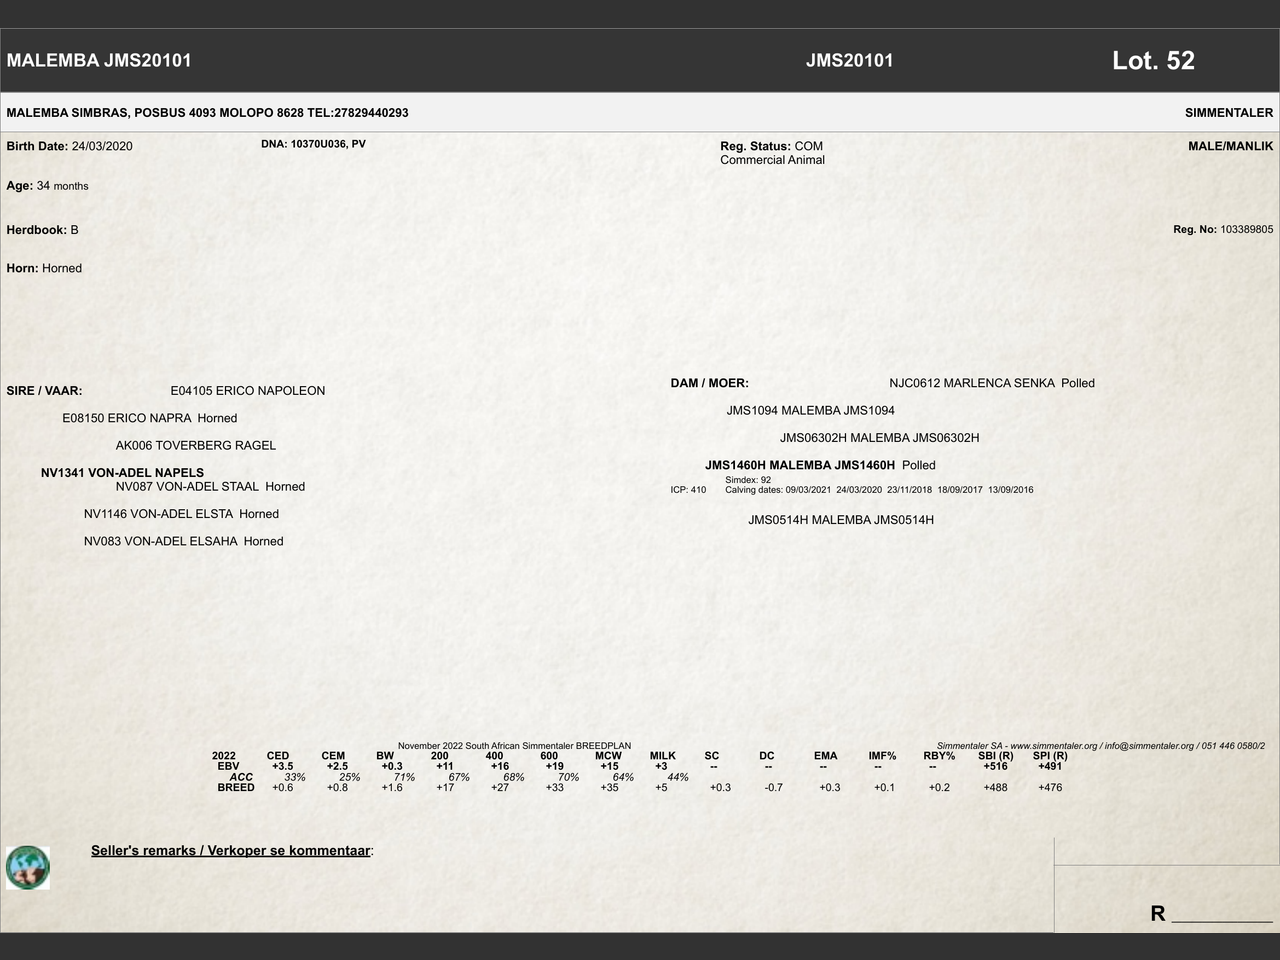The image size is (1280, 960).
Task: Click NV083 VON-ADEL ELSAHA Horned entry
Action: tap(183, 541)
